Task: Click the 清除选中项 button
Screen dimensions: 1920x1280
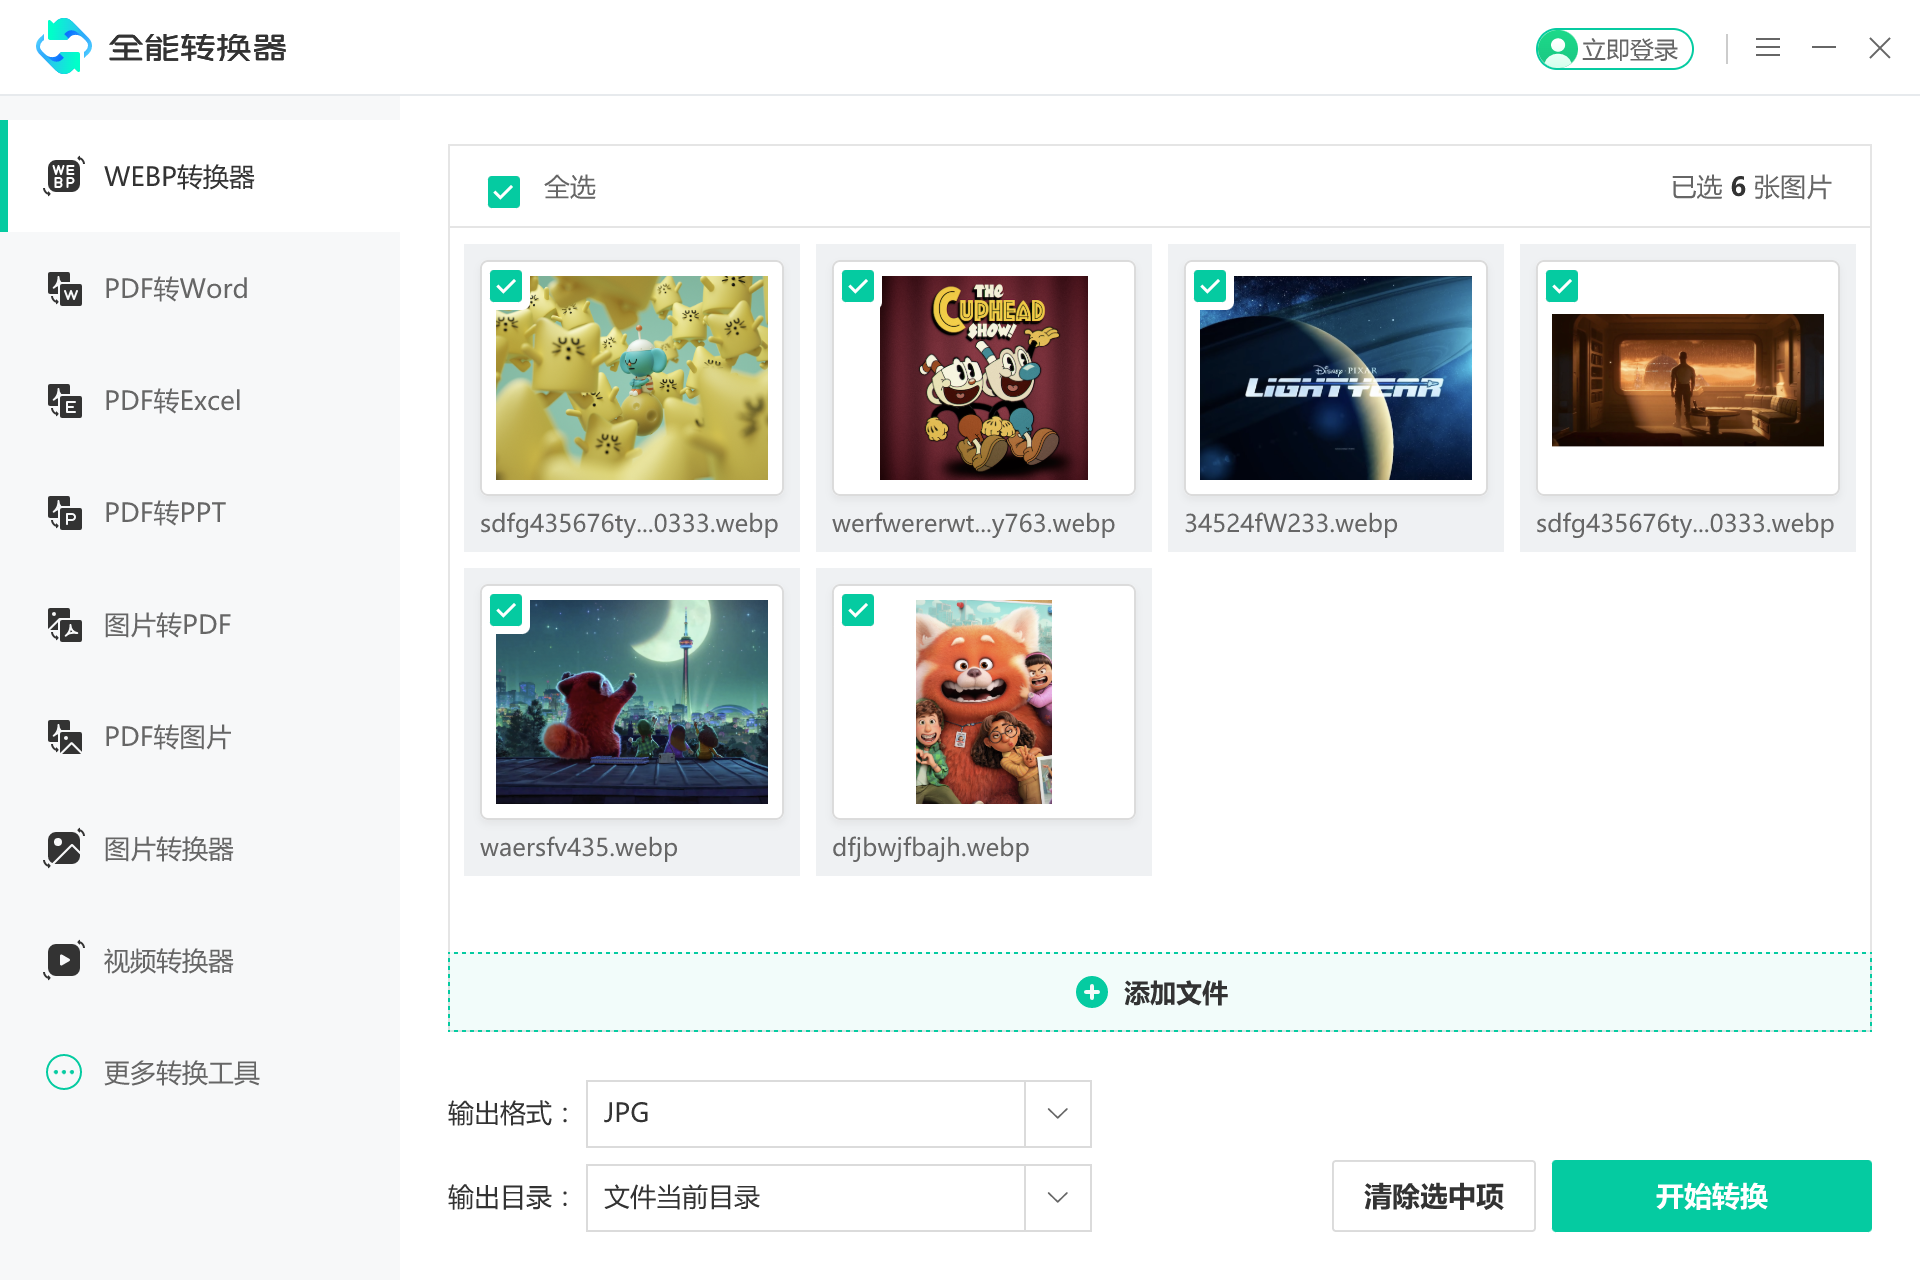Action: pyautogui.click(x=1432, y=1196)
